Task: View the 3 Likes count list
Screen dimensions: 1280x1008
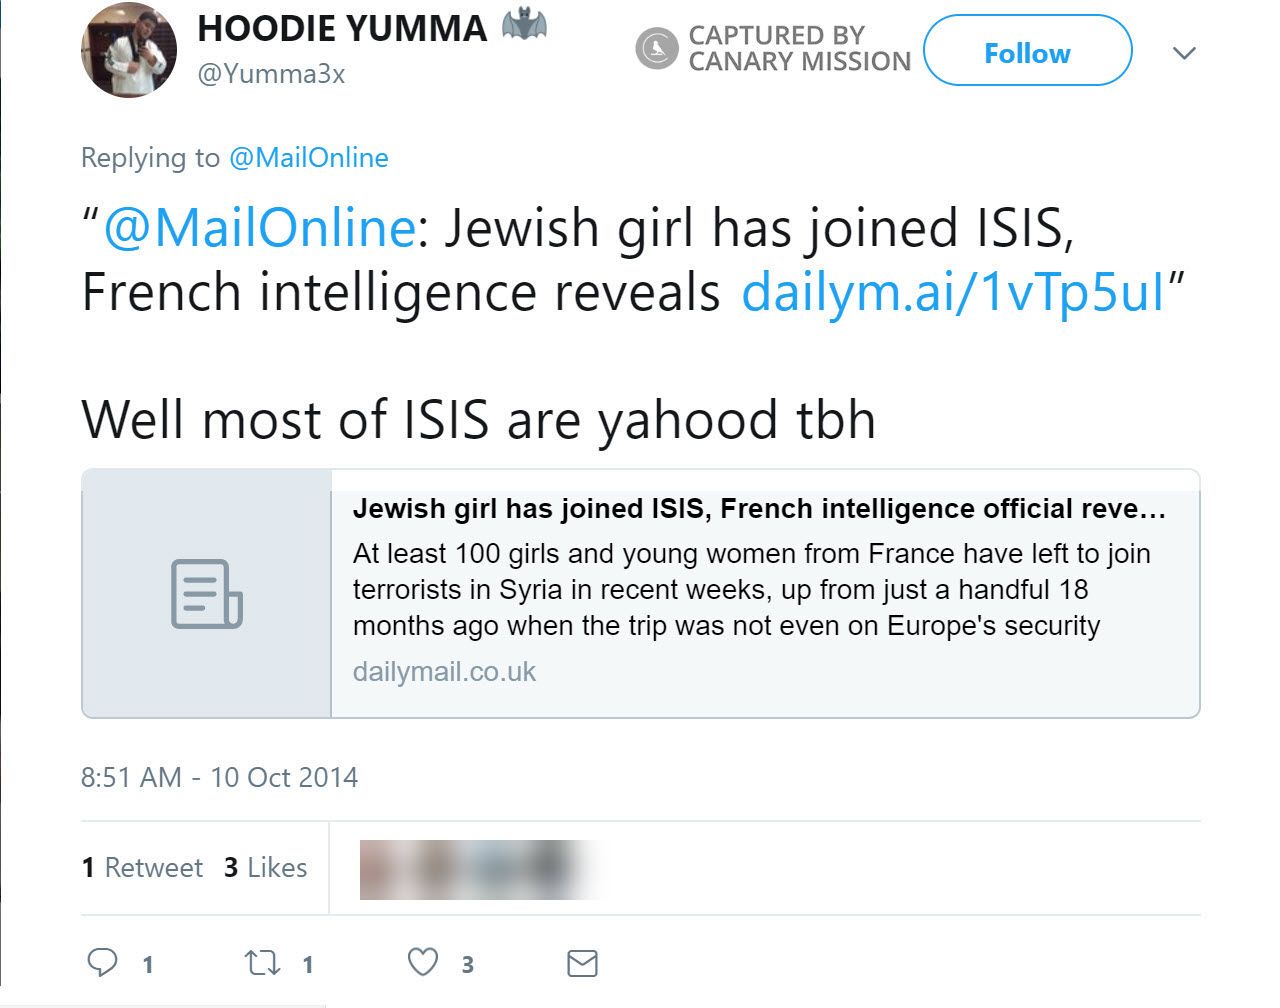Action: [x=265, y=867]
